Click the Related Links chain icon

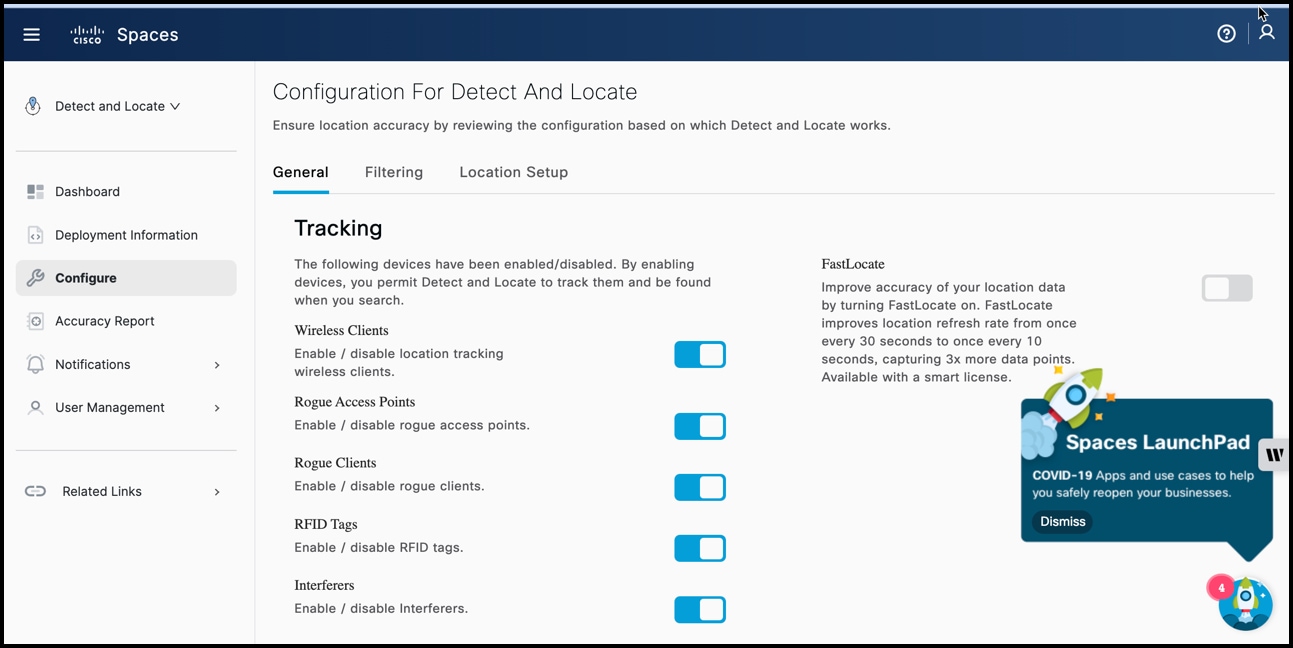coord(36,491)
